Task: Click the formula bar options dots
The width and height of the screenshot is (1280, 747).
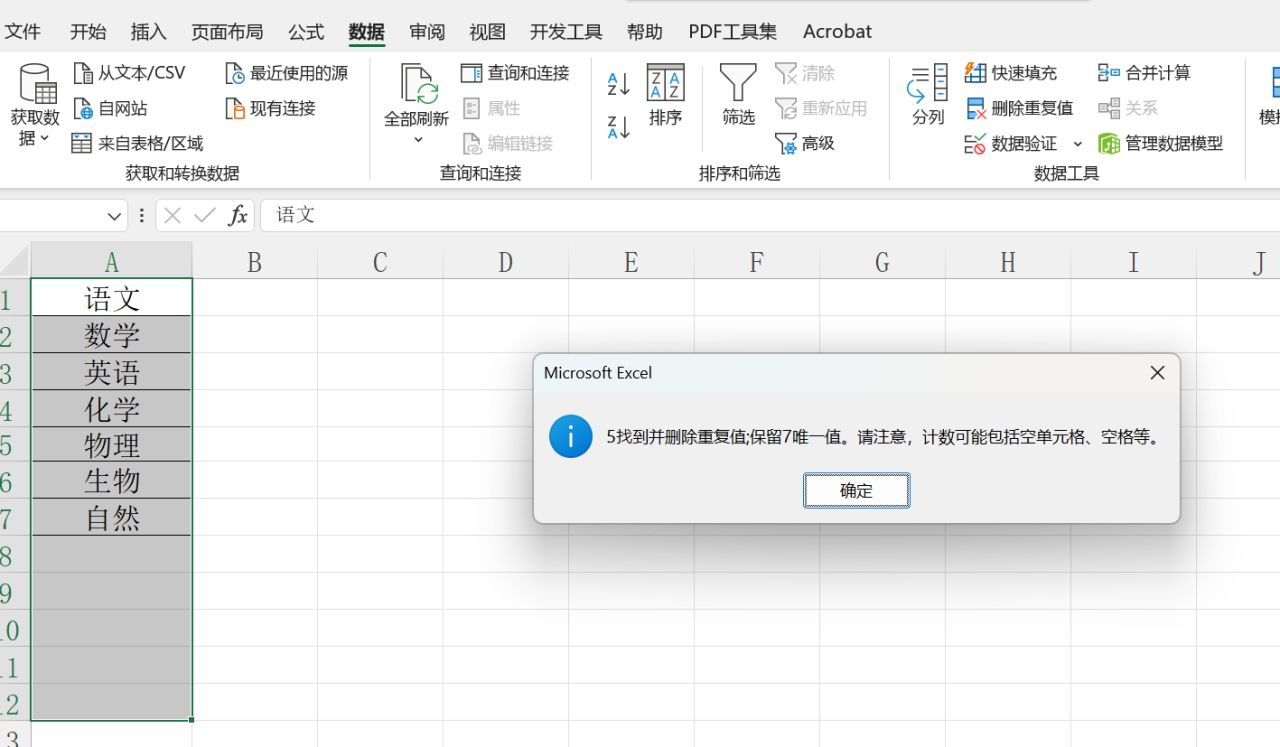Action: pyautogui.click(x=142, y=215)
